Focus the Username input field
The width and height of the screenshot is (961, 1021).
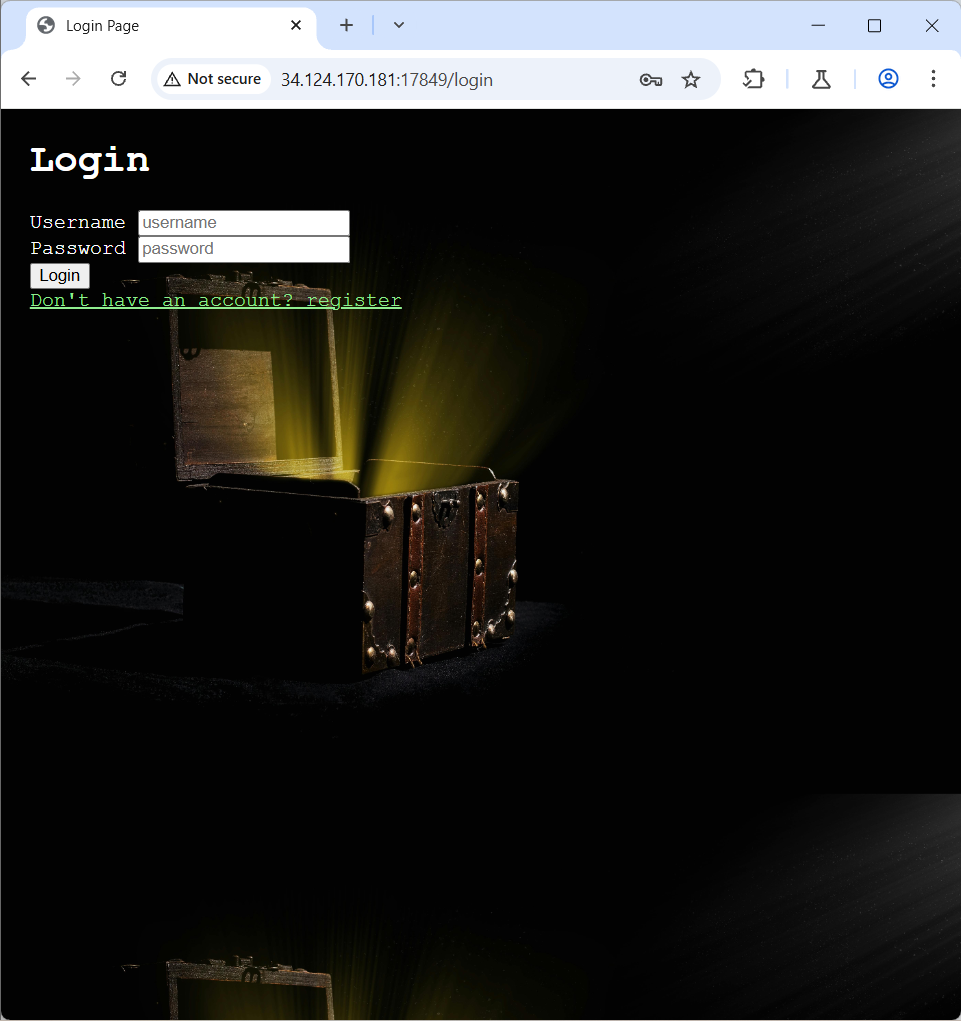(244, 223)
